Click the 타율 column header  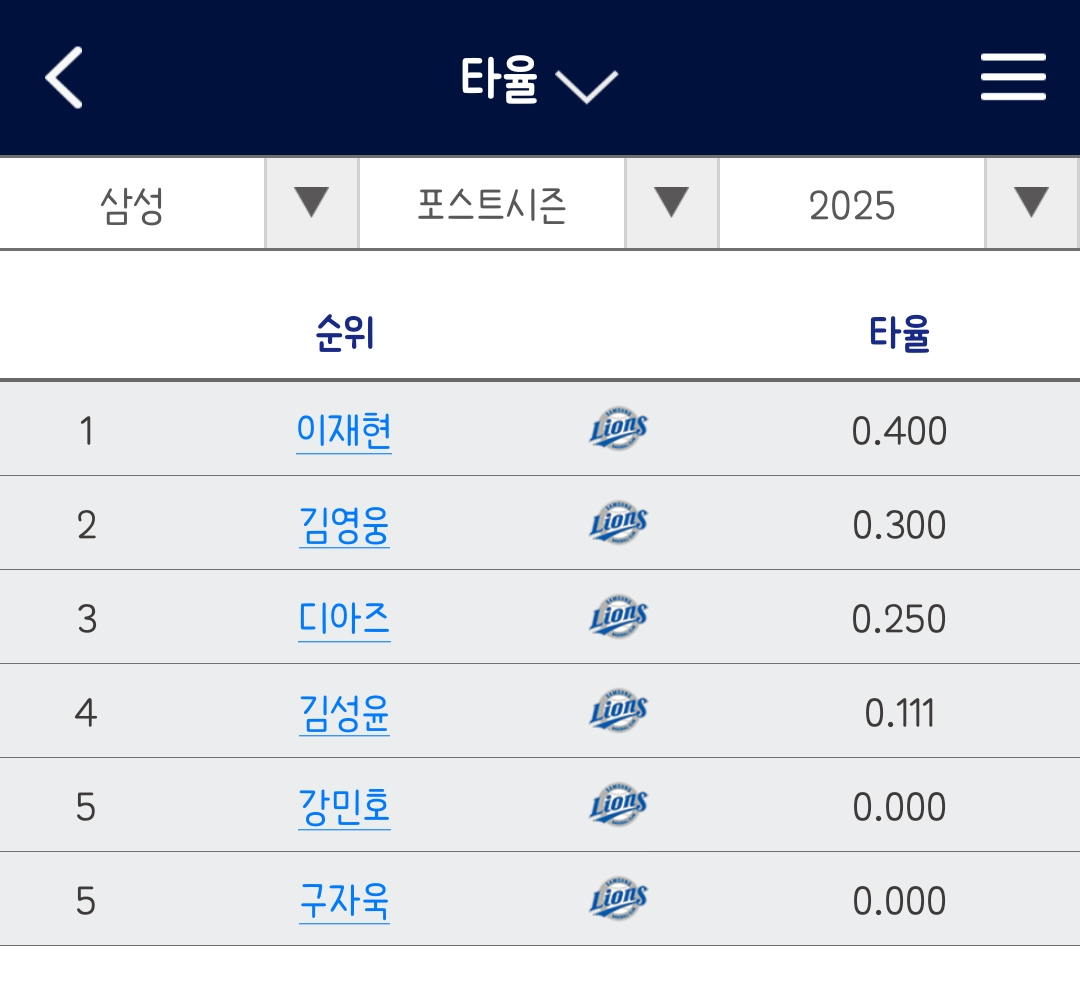899,333
